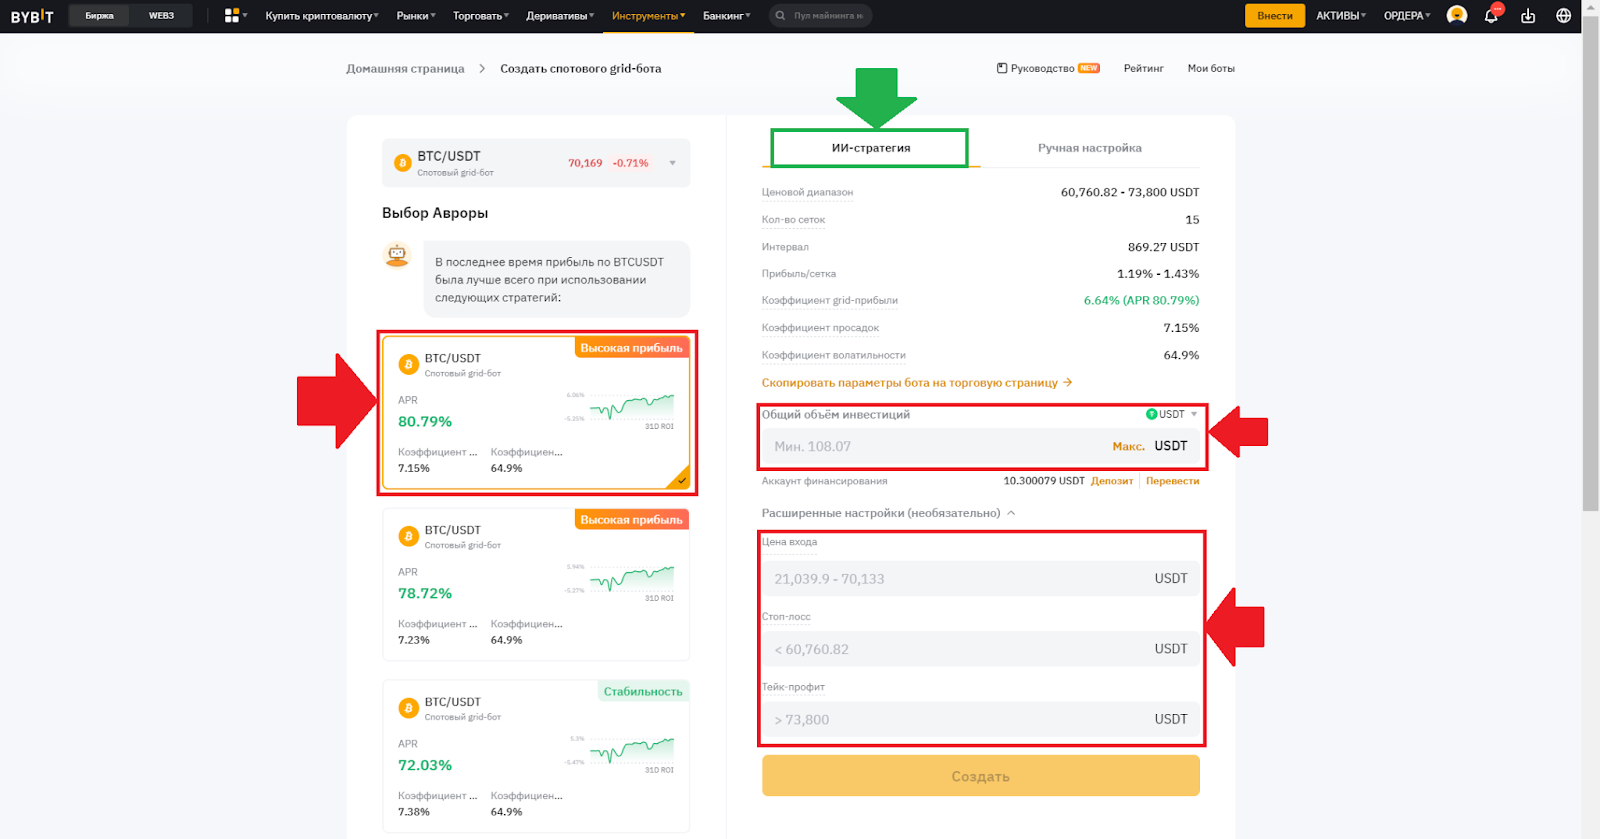Viewport: 1600px width, 839px height.
Task: Click the Aurora robot avatar icon
Action: click(397, 255)
